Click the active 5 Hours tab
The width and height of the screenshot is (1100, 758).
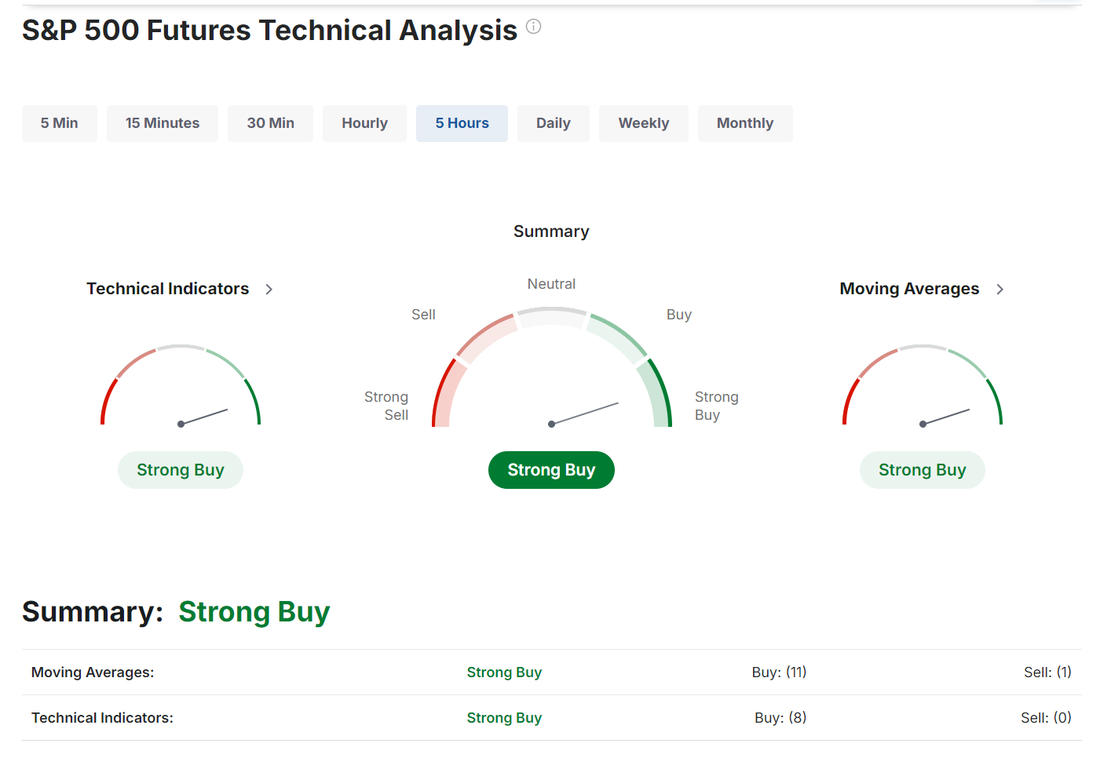click(x=462, y=123)
